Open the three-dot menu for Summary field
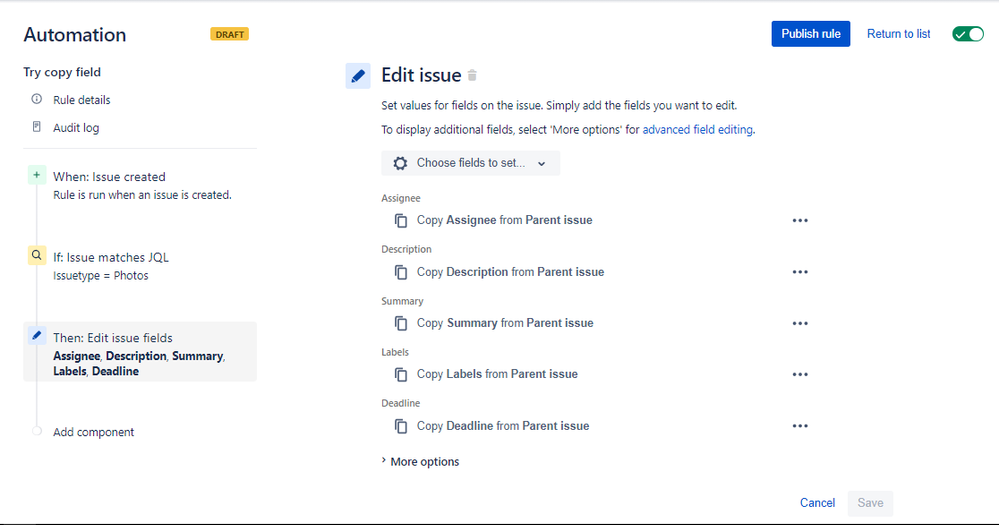Screen dimensions: 999x525 coord(800,324)
